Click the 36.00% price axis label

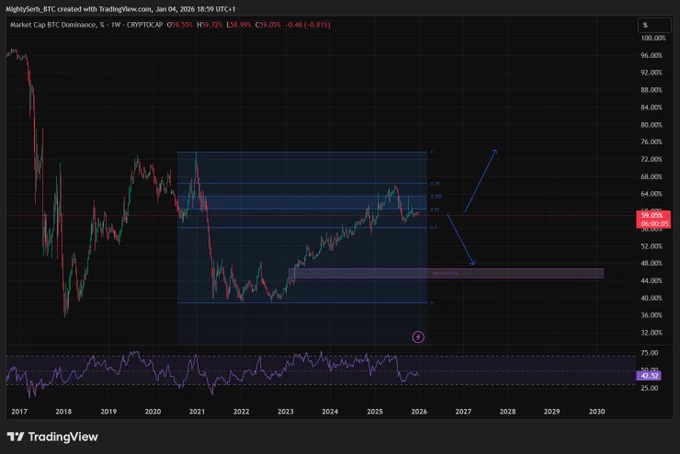tap(651, 315)
